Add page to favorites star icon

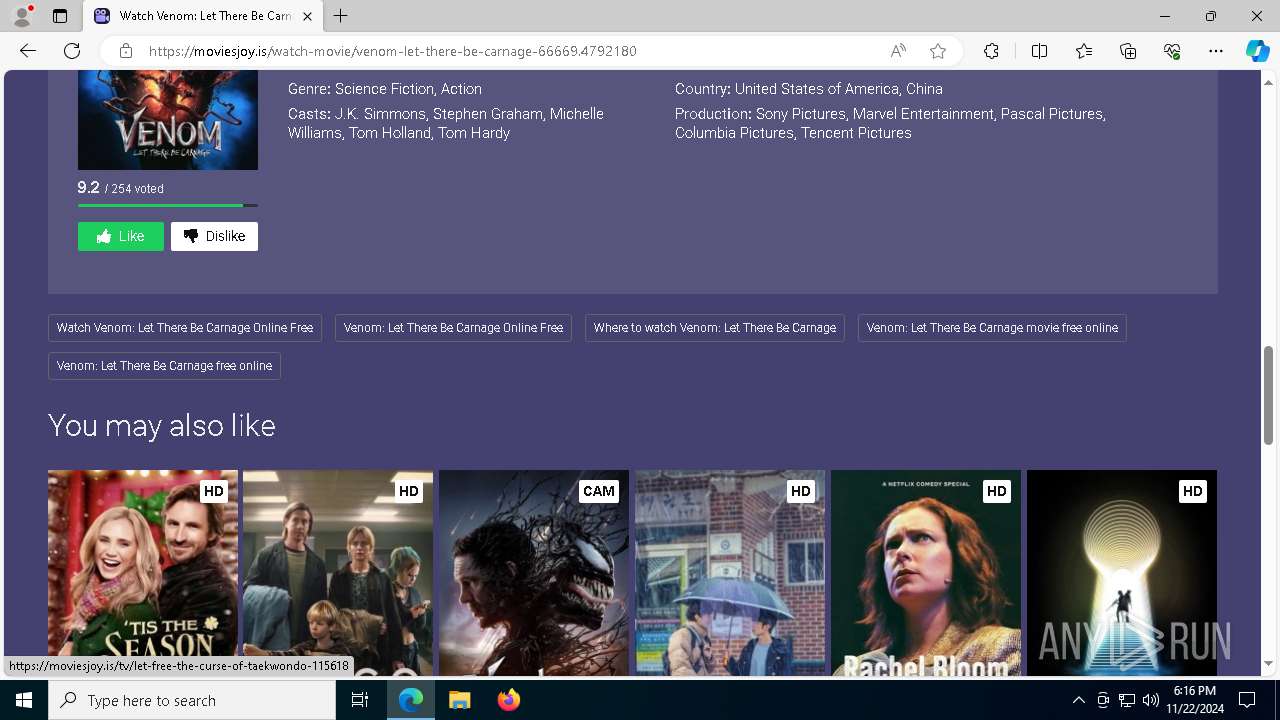point(938,51)
